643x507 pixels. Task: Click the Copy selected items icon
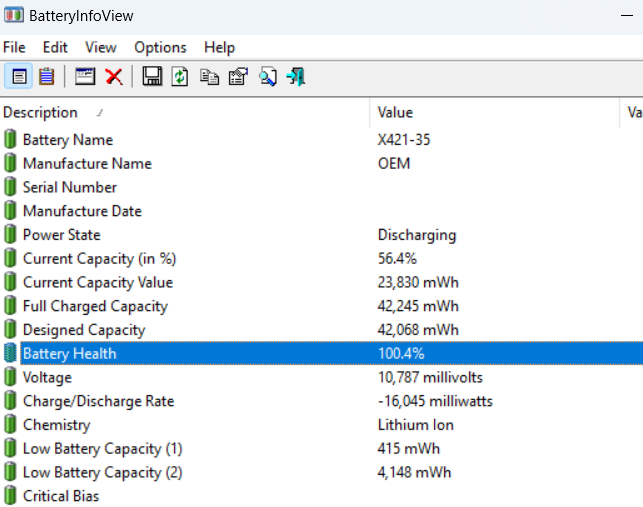click(x=210, y=77)
